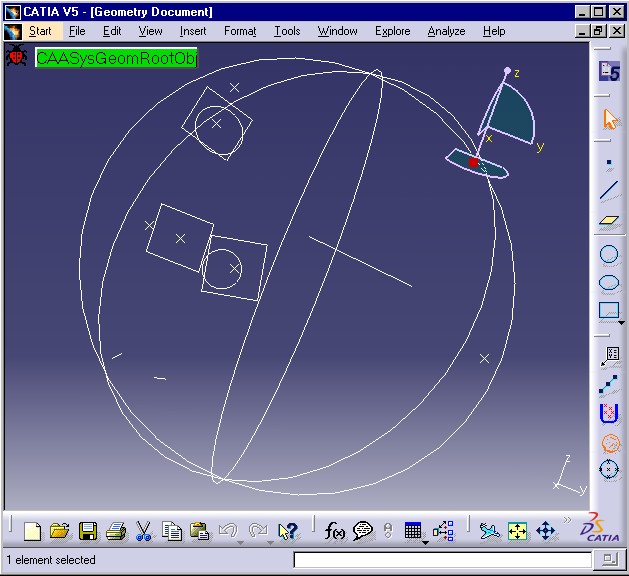This screenshot has width=629, height=576.
Task: Cut selection with scissors icon
Action: point(143,531)
